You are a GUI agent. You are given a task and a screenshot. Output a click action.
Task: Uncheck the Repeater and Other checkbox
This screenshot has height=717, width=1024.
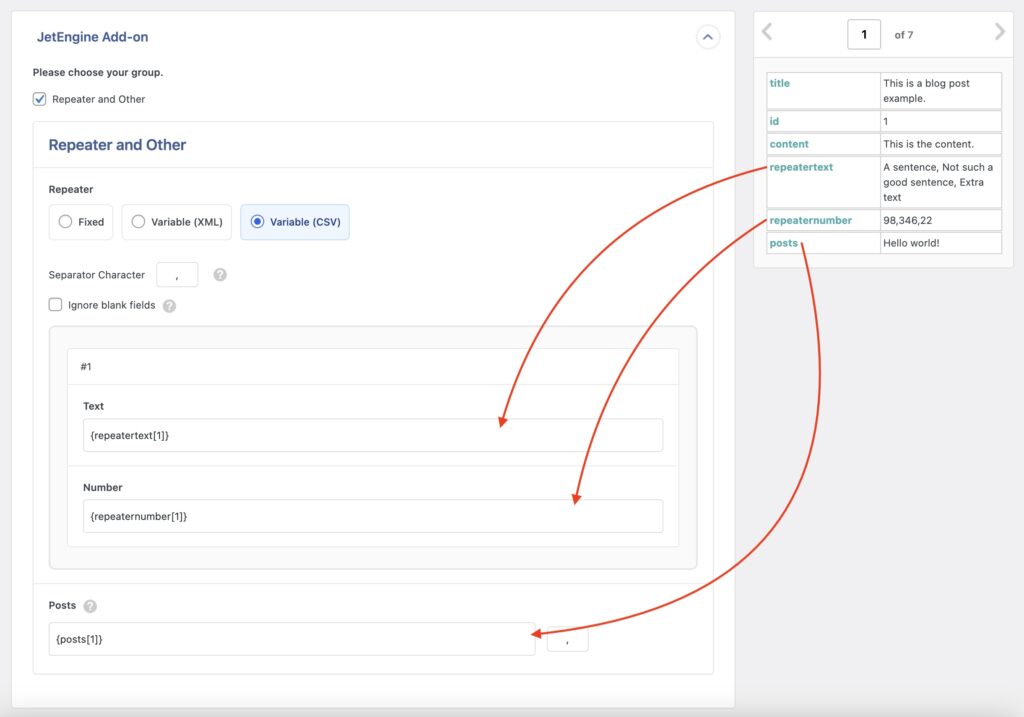[x=40, y=99]
